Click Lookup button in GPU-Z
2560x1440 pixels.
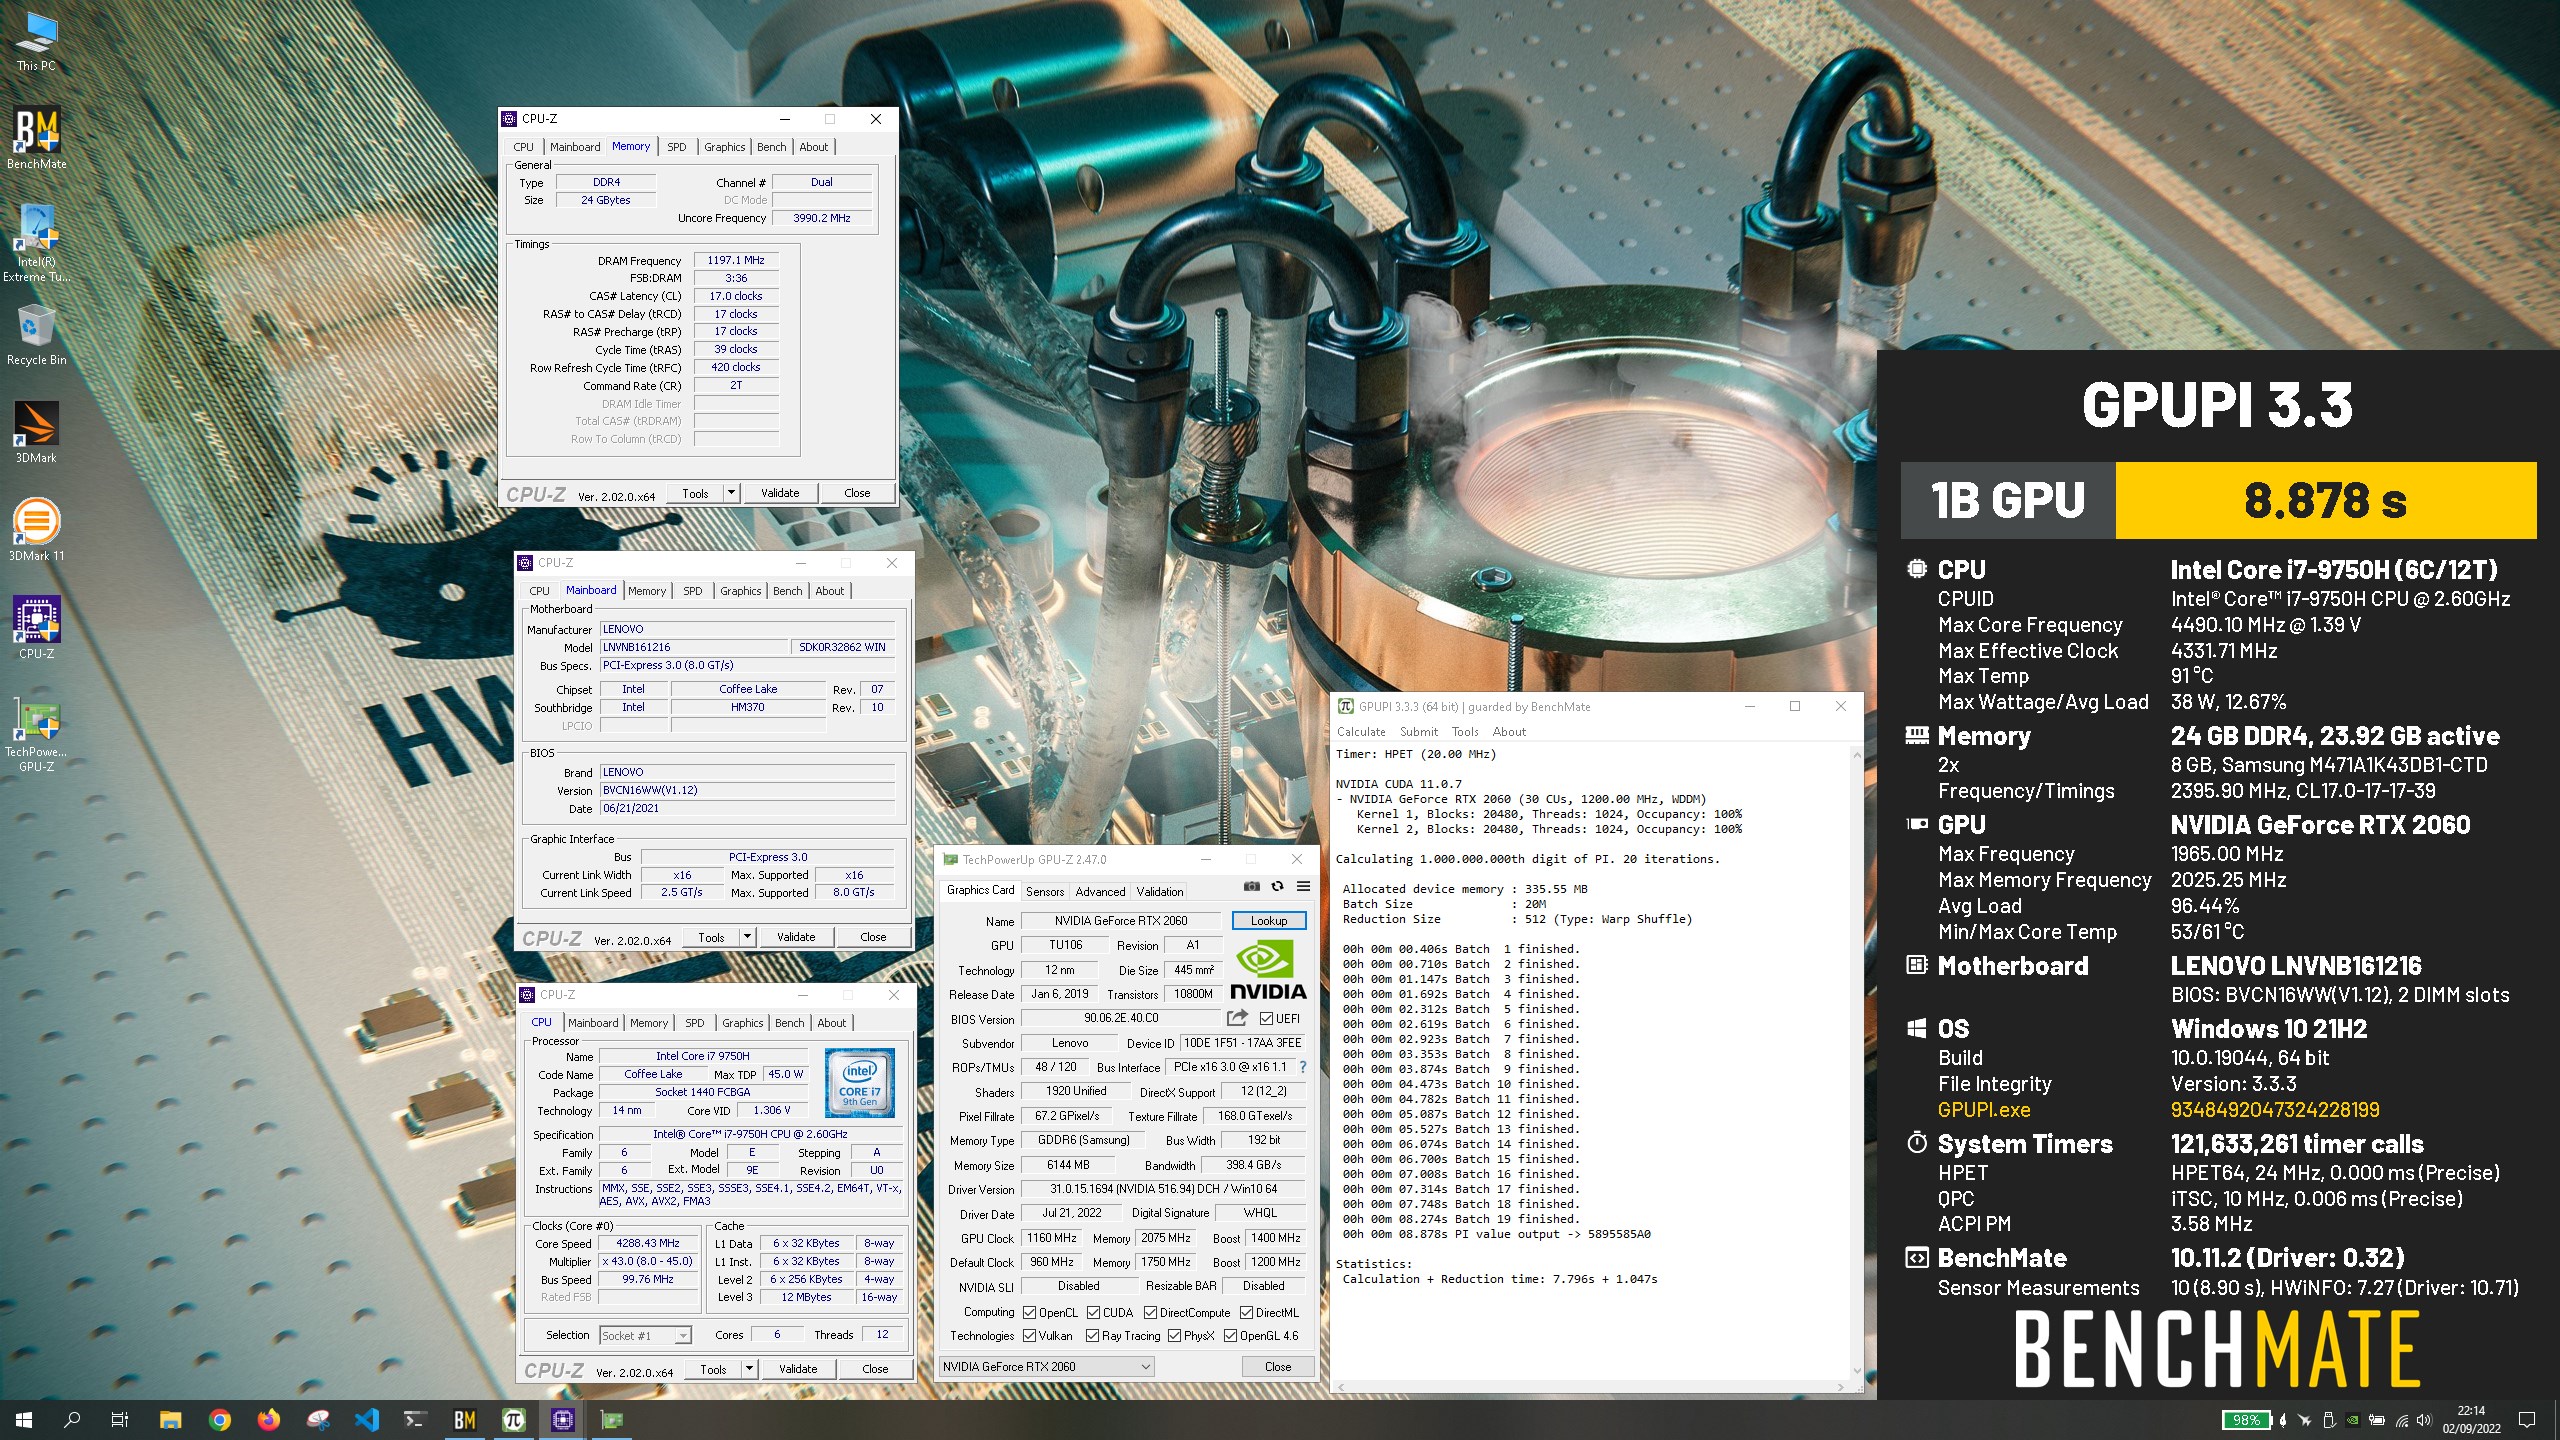pyautogui.click(x=1269, y=920)
